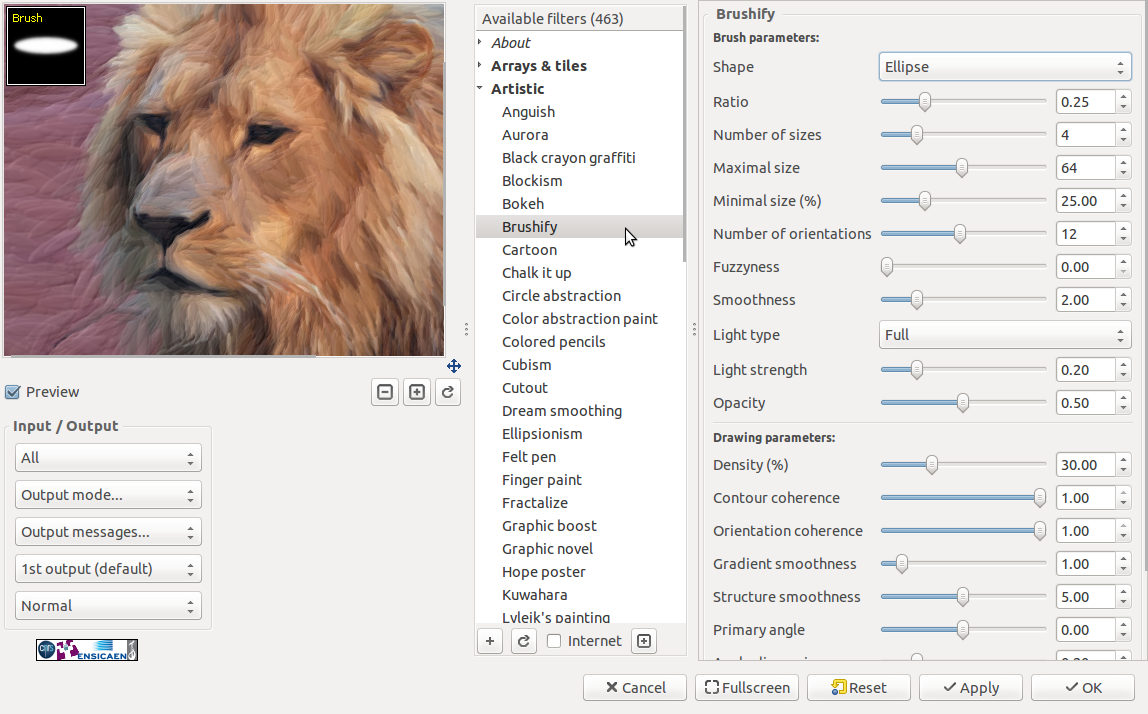The image size is (1148, 714).
Task: Zoom in the preview with plus icon
Action: click(x=417, y=393)
